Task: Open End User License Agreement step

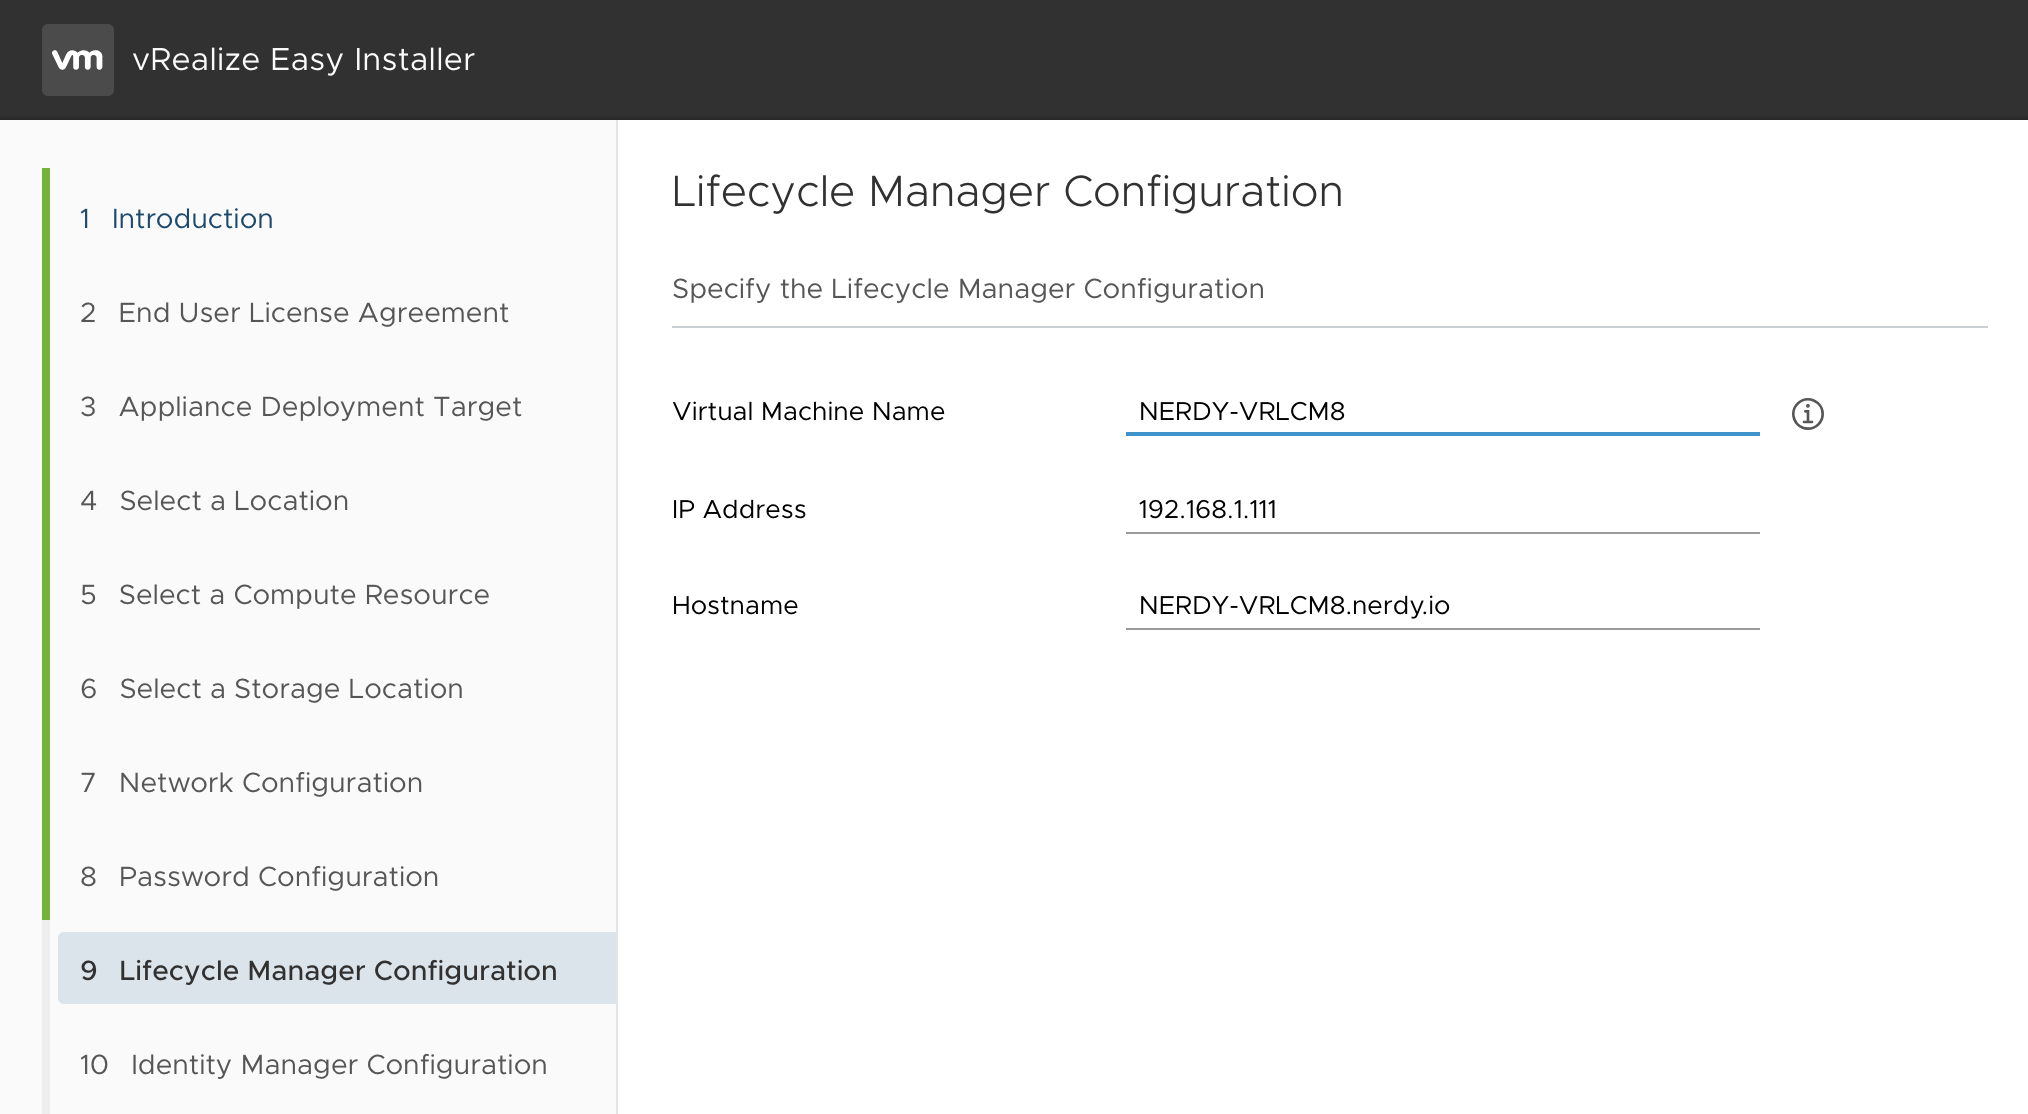Action: pos(294,313)
